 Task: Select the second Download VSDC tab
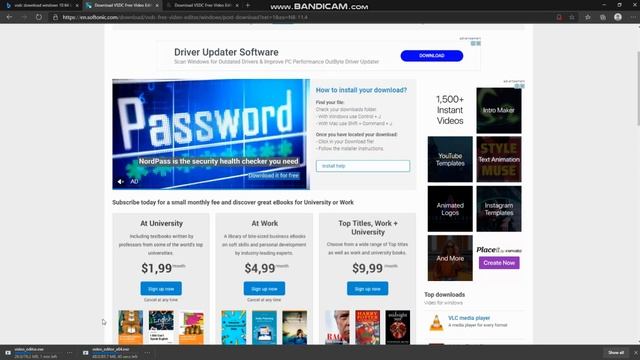point(122,6)
